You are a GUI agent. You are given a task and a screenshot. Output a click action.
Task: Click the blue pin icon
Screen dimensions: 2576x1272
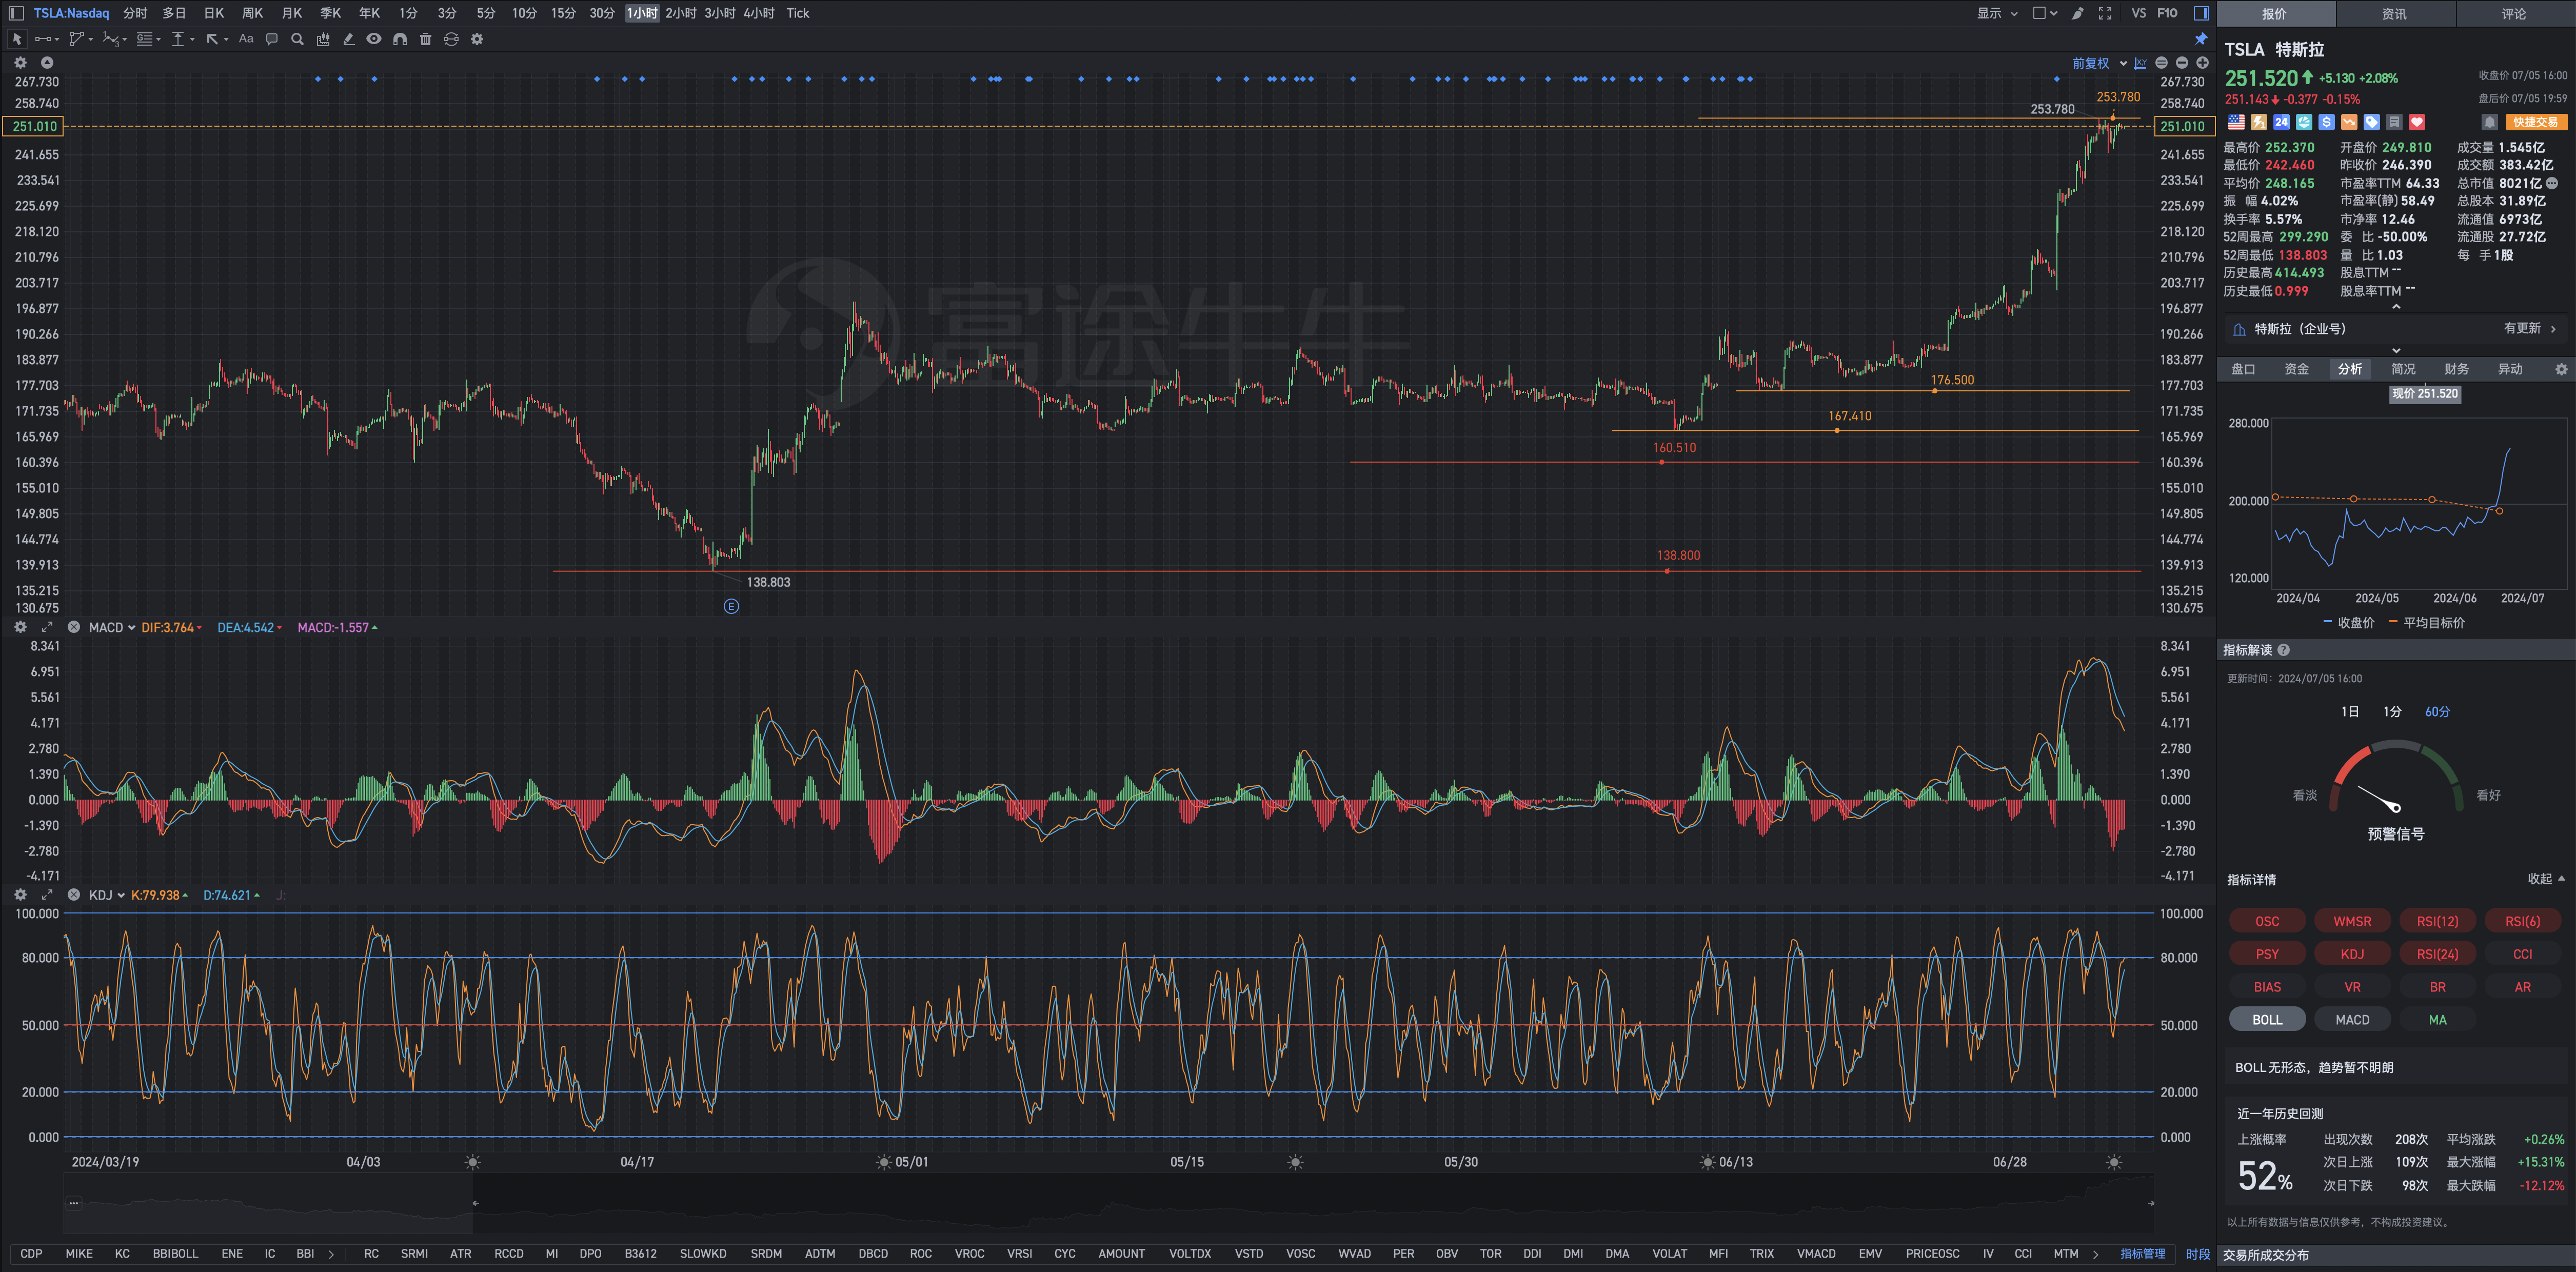coord(2201,39)
